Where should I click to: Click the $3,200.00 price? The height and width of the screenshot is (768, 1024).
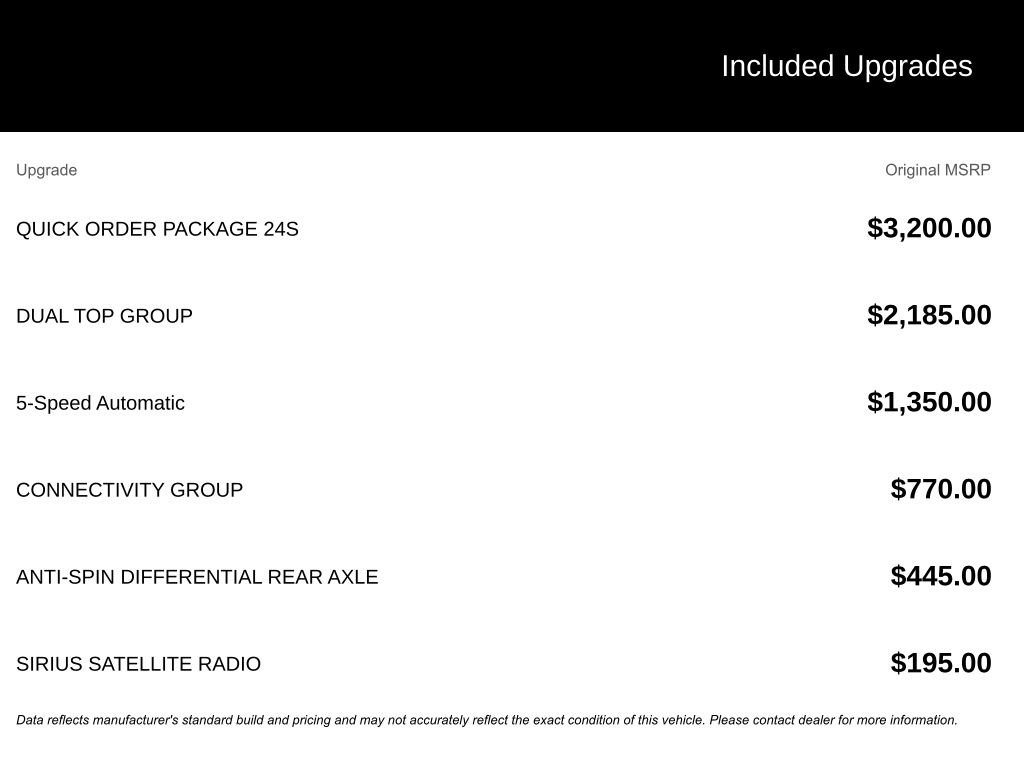[929, 228]
